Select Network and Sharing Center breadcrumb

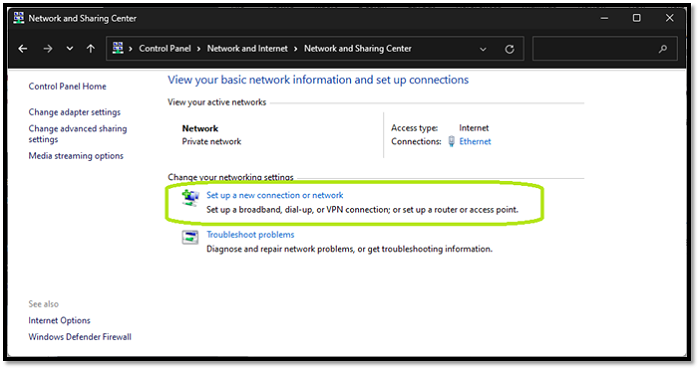[358, 49]
